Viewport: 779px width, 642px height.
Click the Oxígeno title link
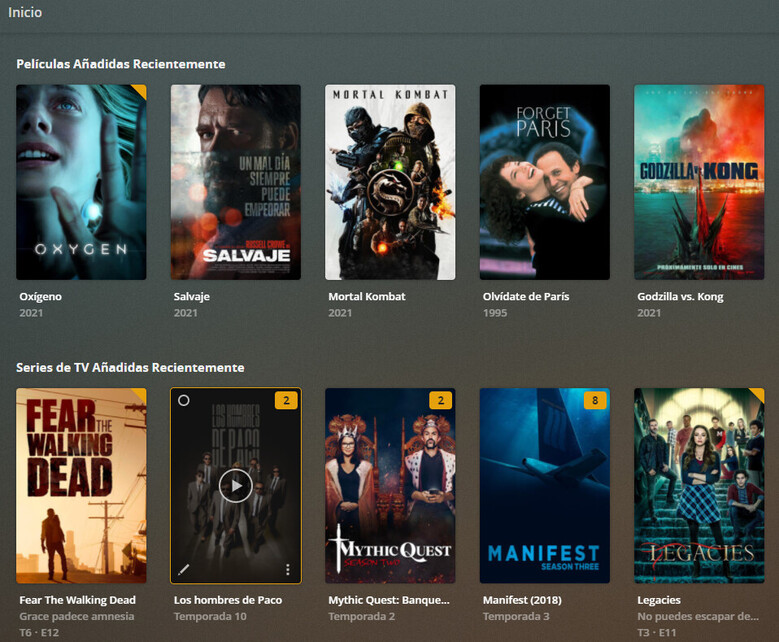coord(41,297)
